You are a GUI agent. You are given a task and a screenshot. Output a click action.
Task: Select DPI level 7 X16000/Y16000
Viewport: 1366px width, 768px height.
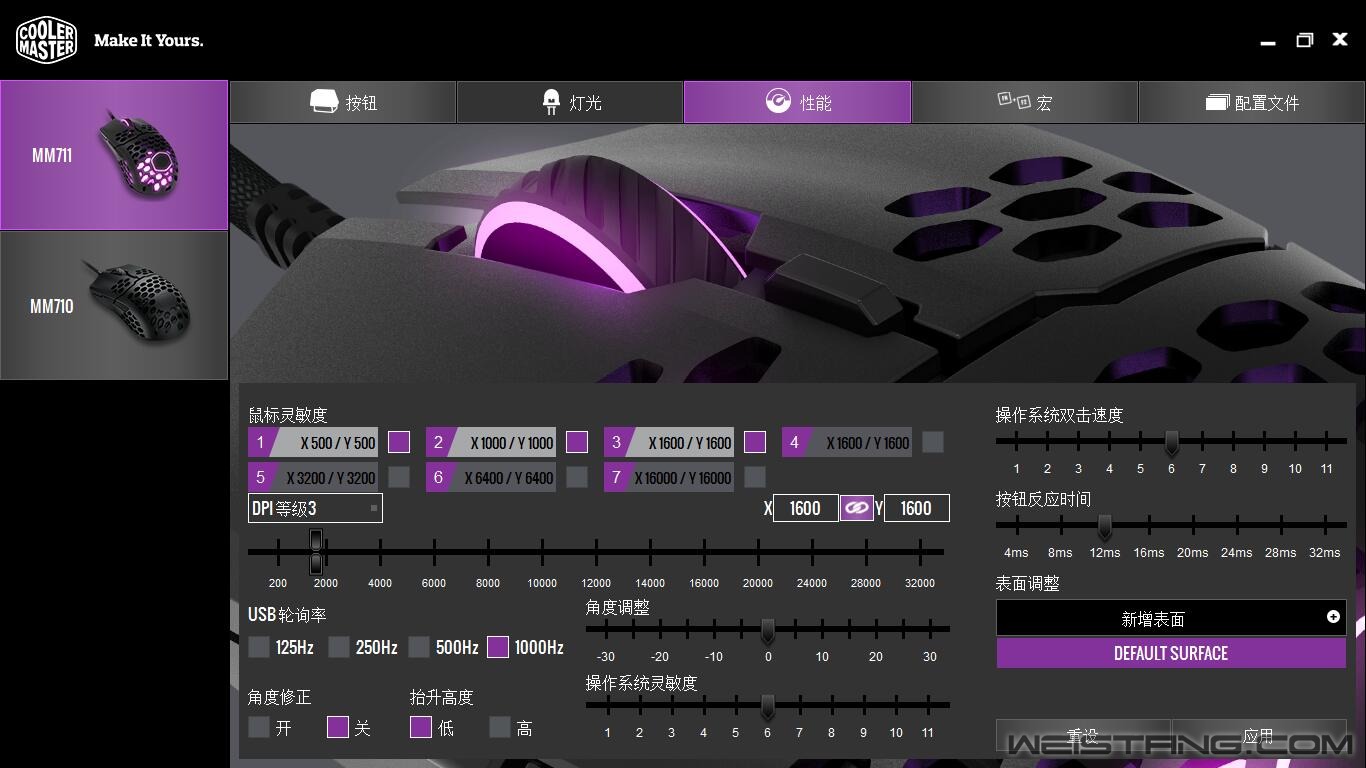[x=669, y=477]
